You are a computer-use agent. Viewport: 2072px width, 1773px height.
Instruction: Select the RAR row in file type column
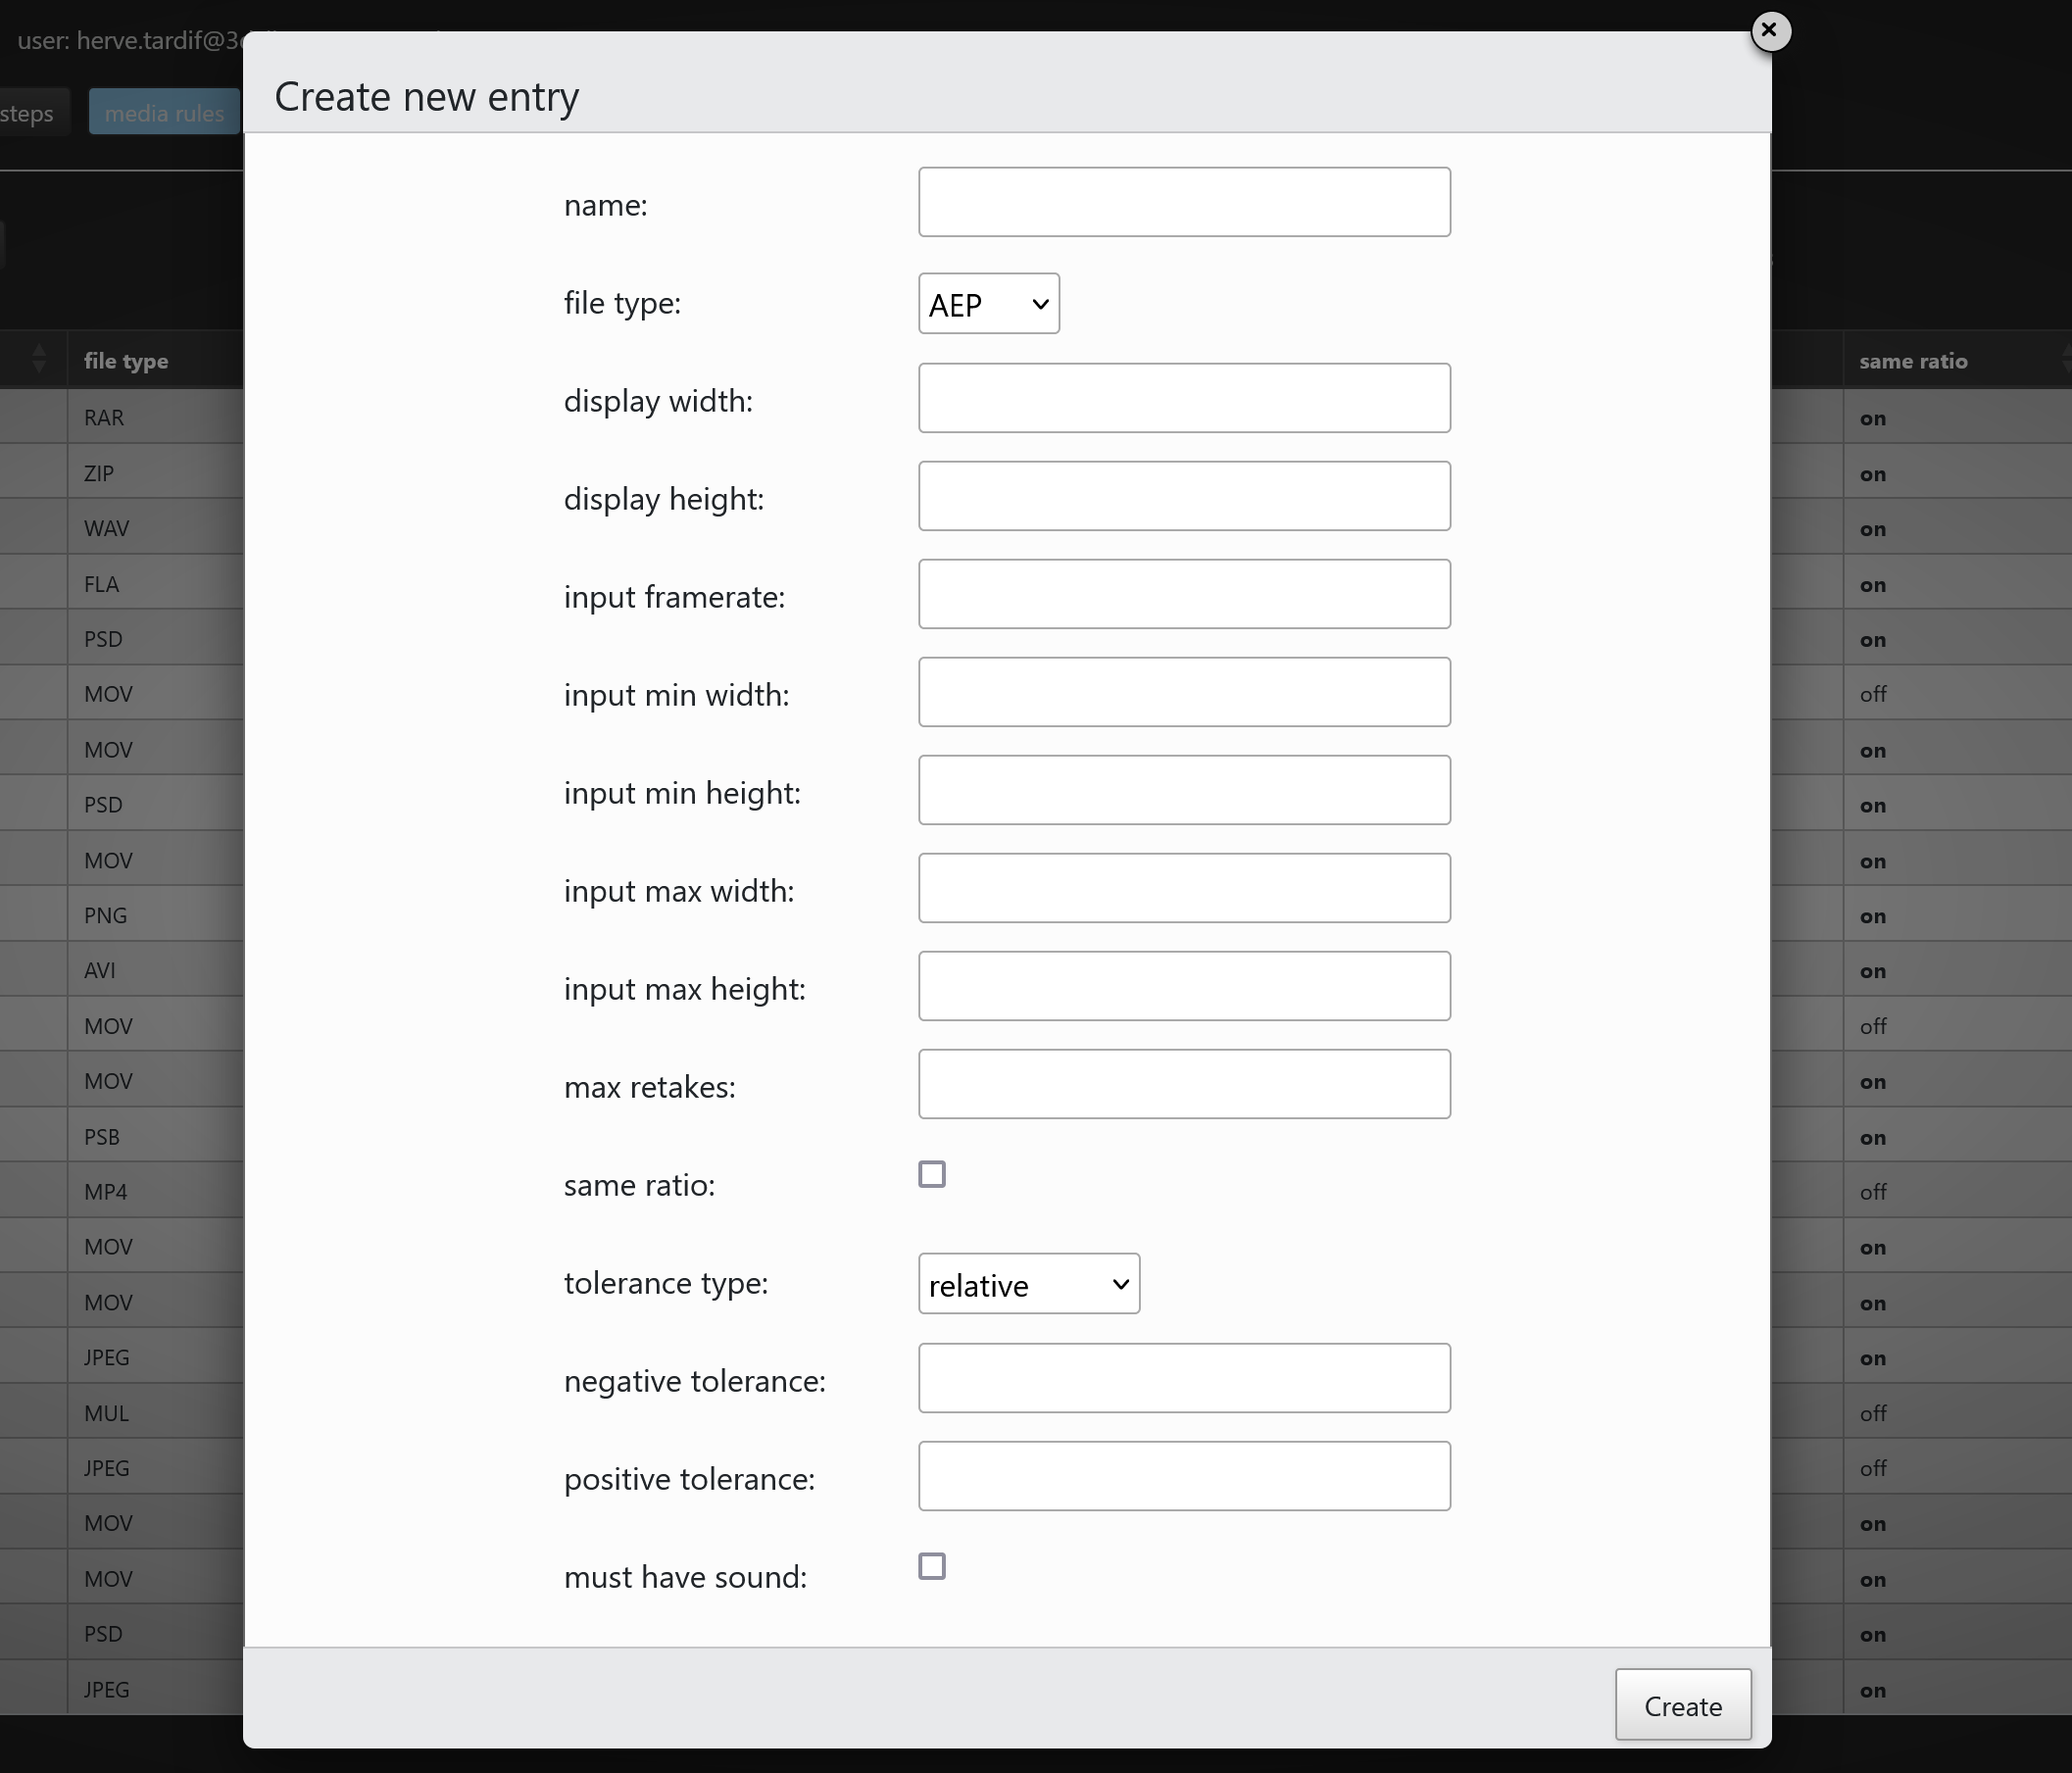(104, 418)
